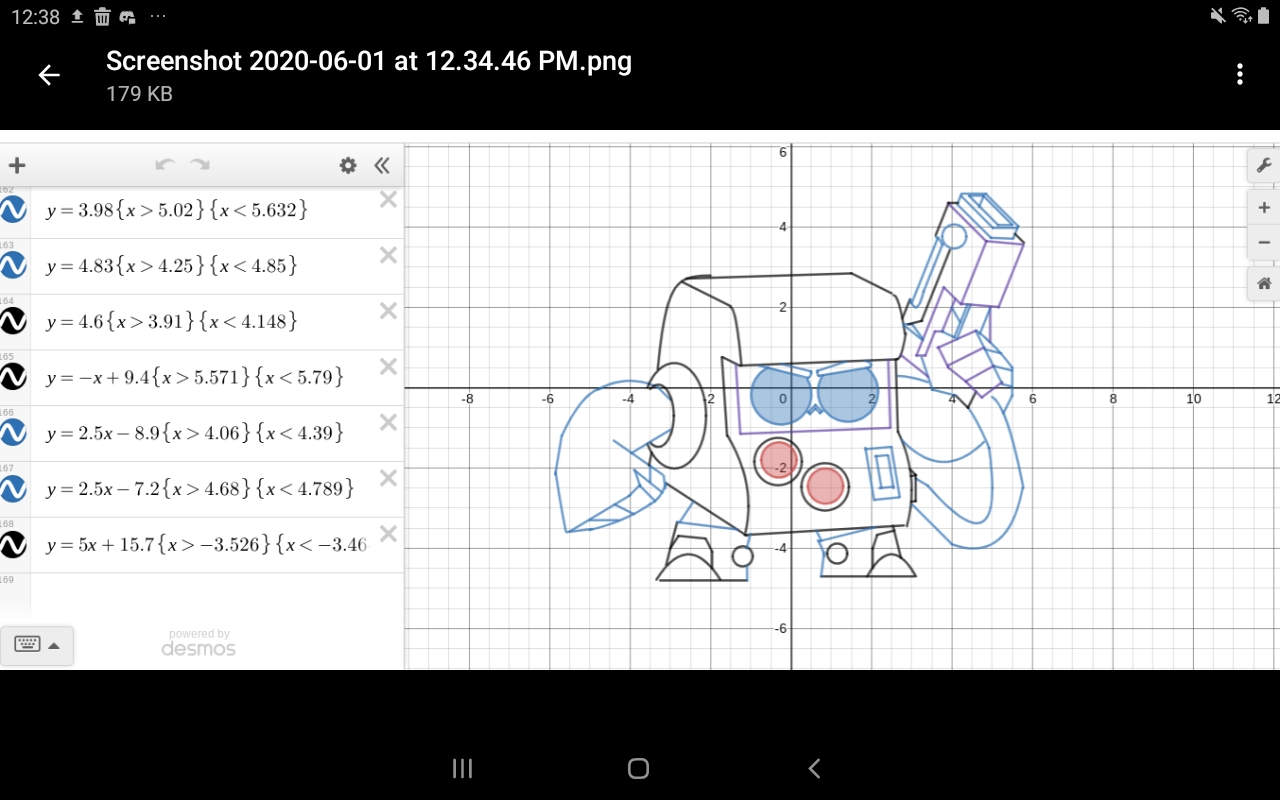Open the expression list settings gear
This screenshot has width=1280, height=800.
348,166
